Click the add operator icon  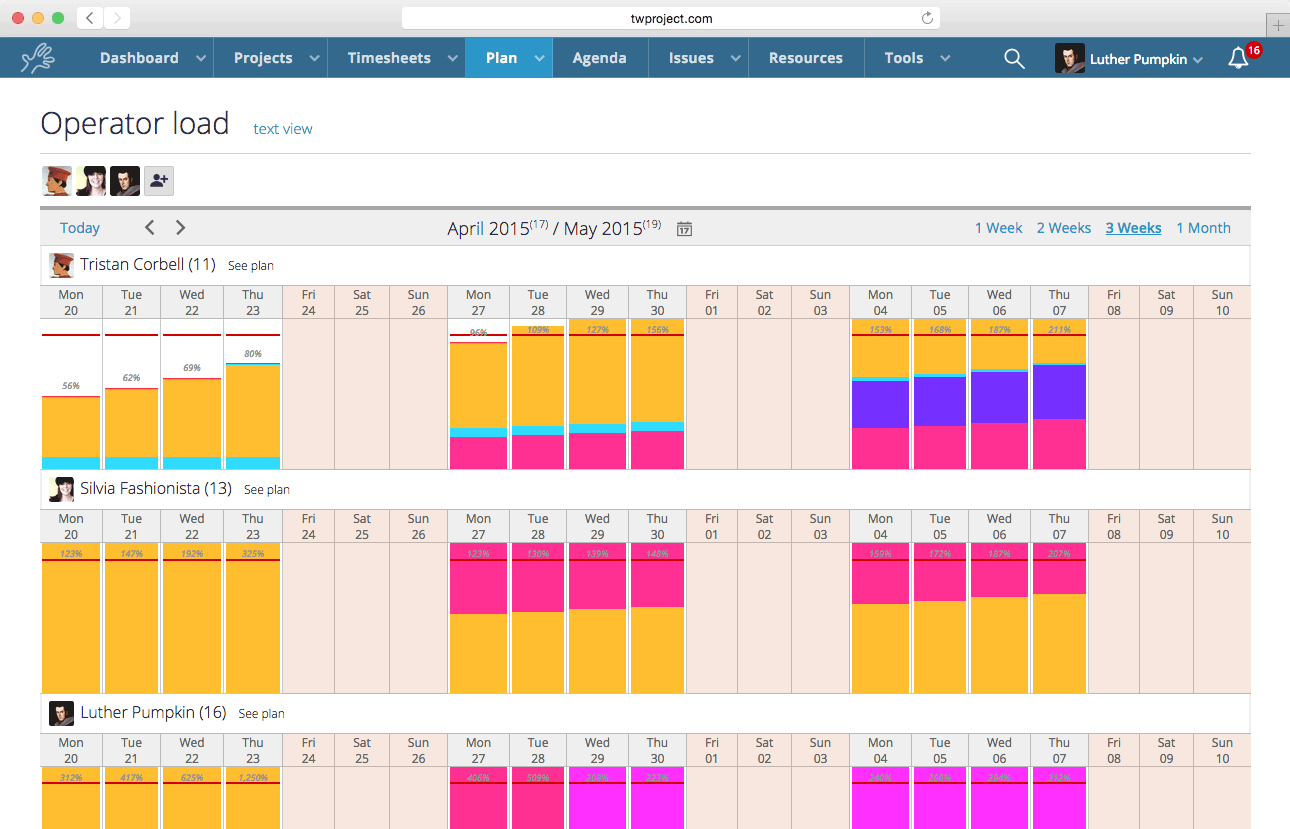[159, 181]
